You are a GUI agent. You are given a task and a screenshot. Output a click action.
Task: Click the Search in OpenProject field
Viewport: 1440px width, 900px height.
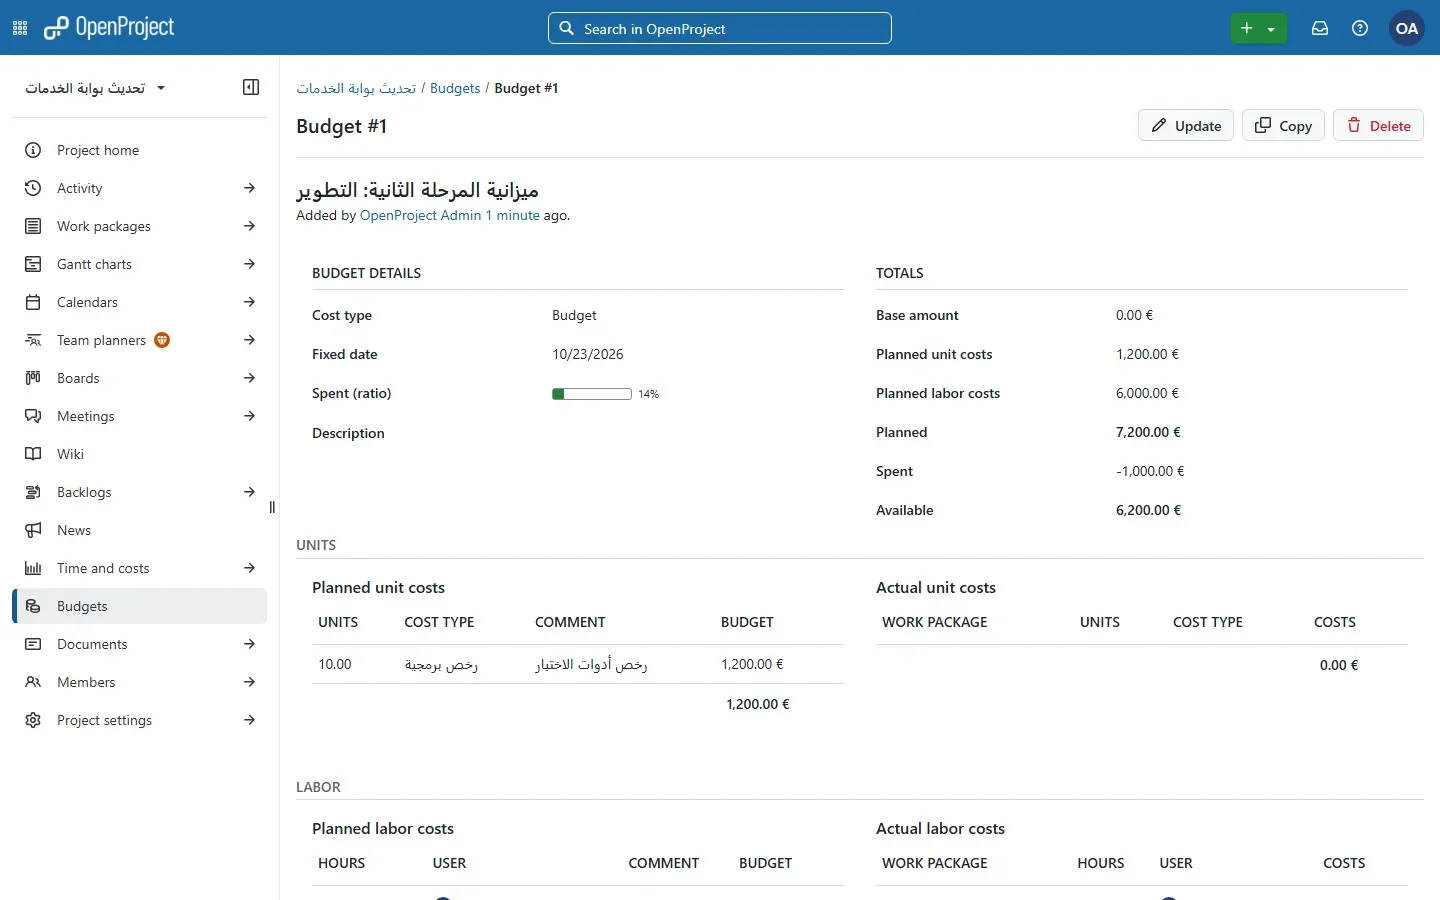(720, 28)
